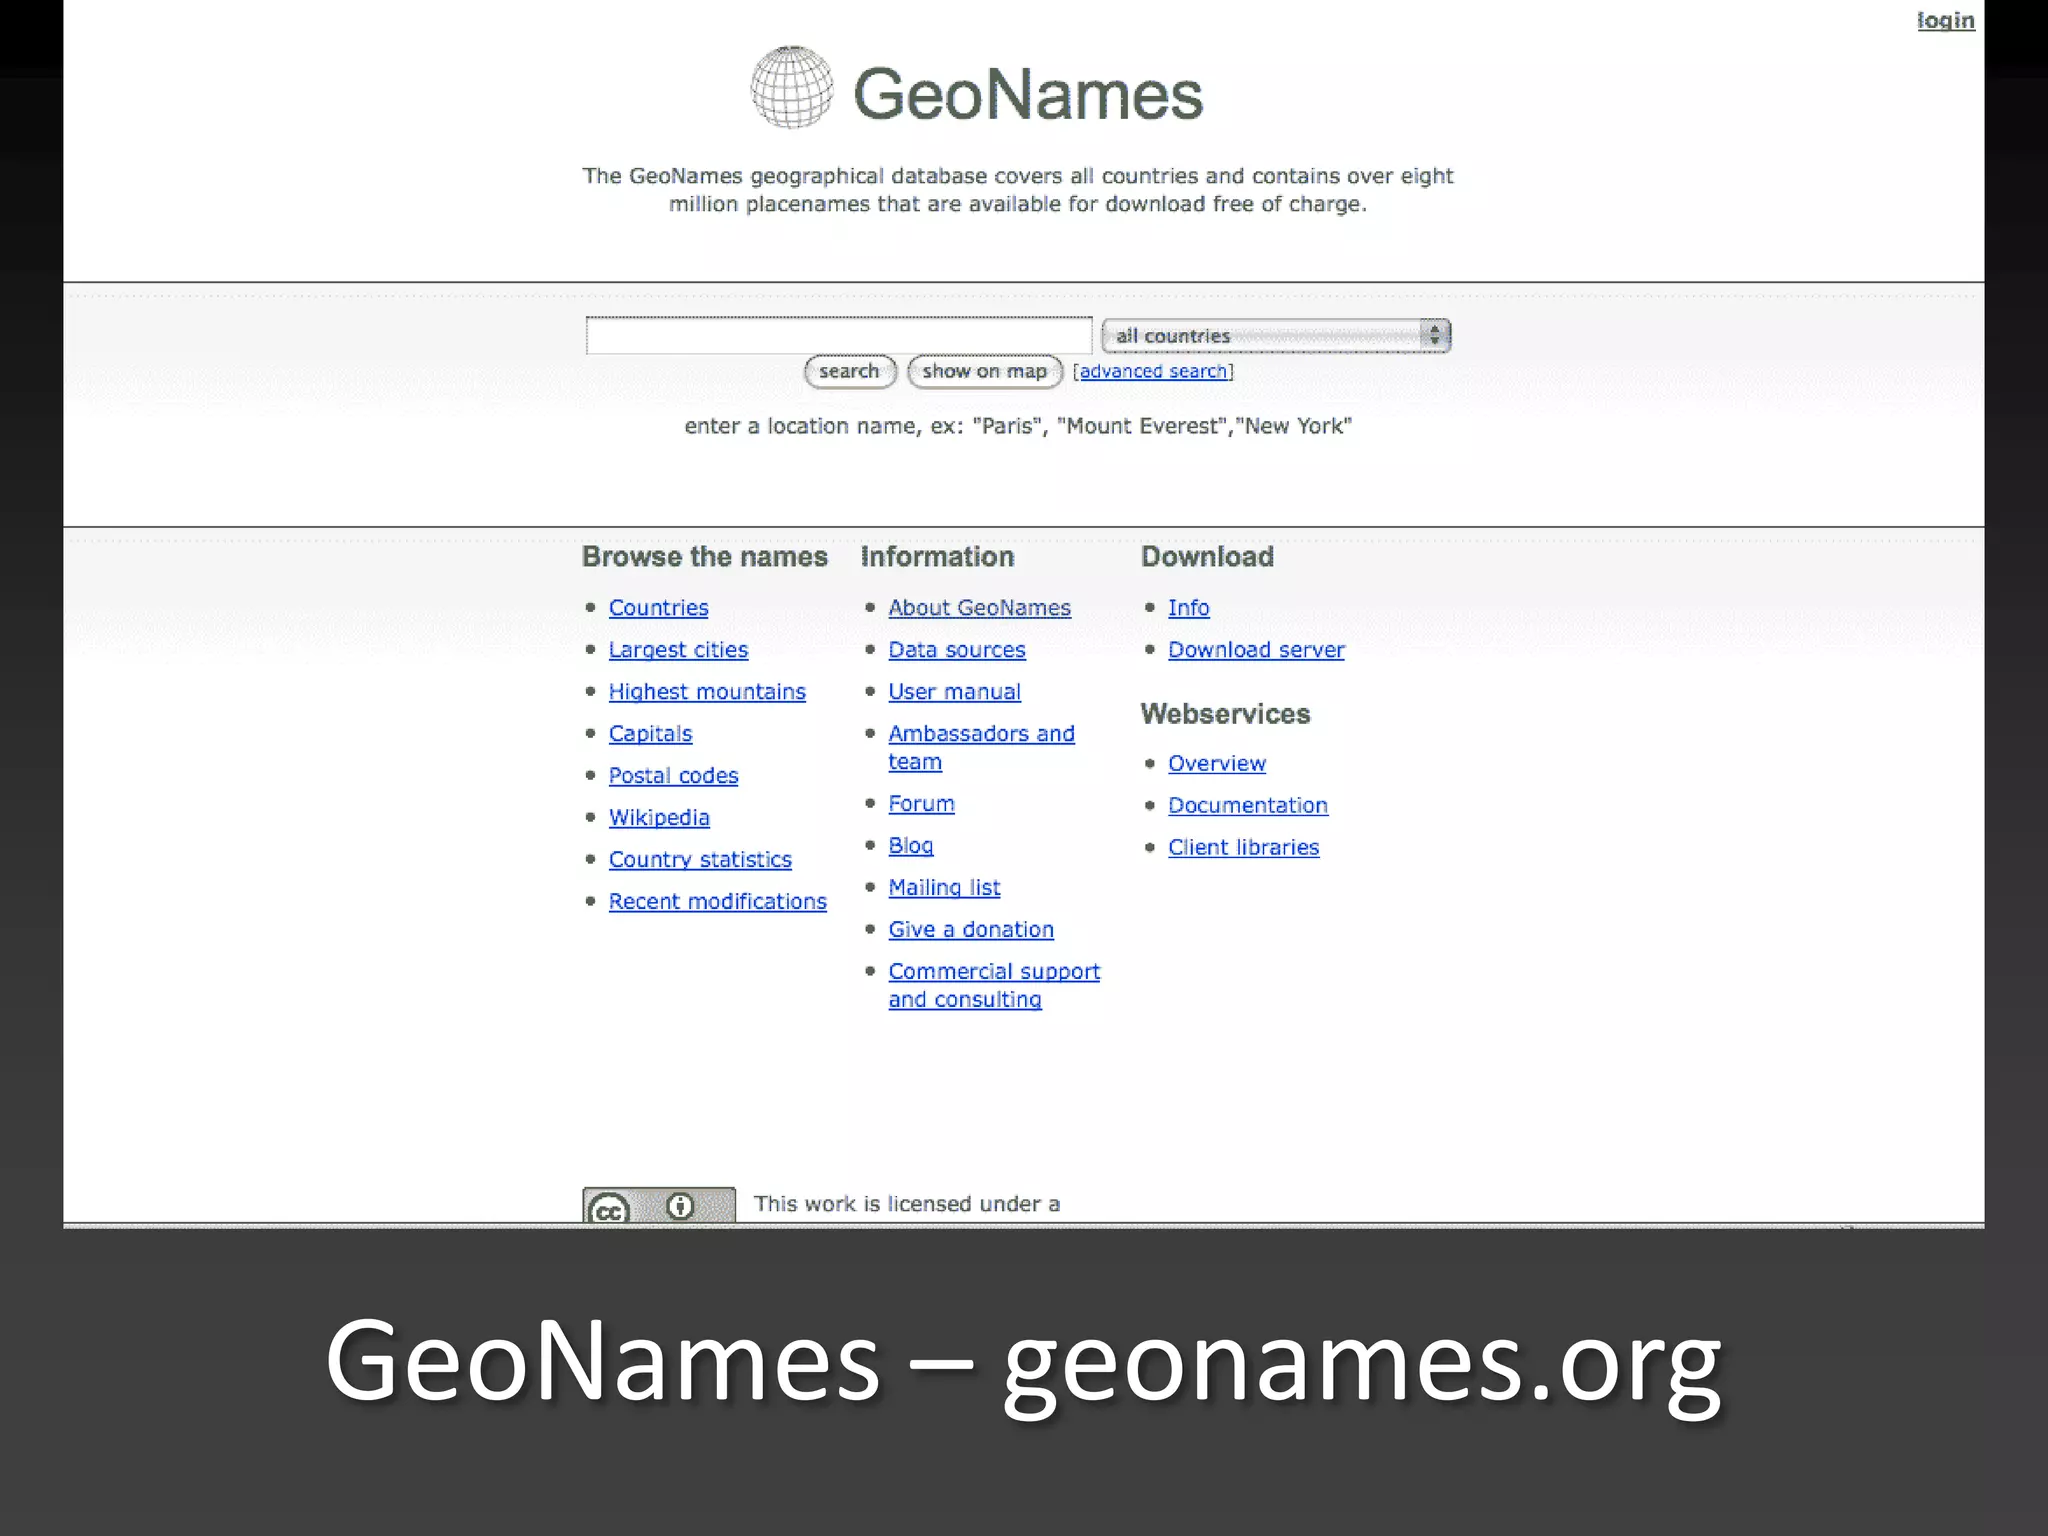Open the login link
Screen dimensions: 2048x1536
coord(1945,20)
